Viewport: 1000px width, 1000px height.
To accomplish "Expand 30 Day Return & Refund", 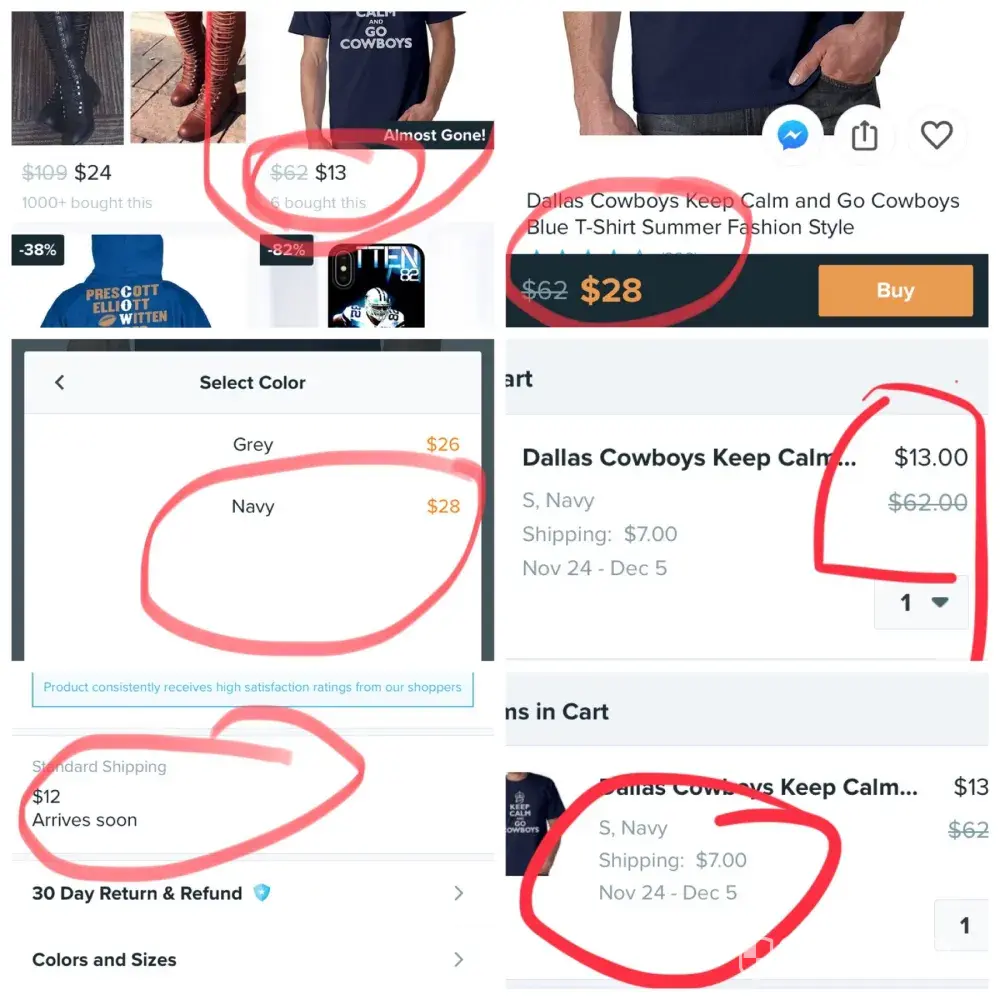I will pos(253,893).
